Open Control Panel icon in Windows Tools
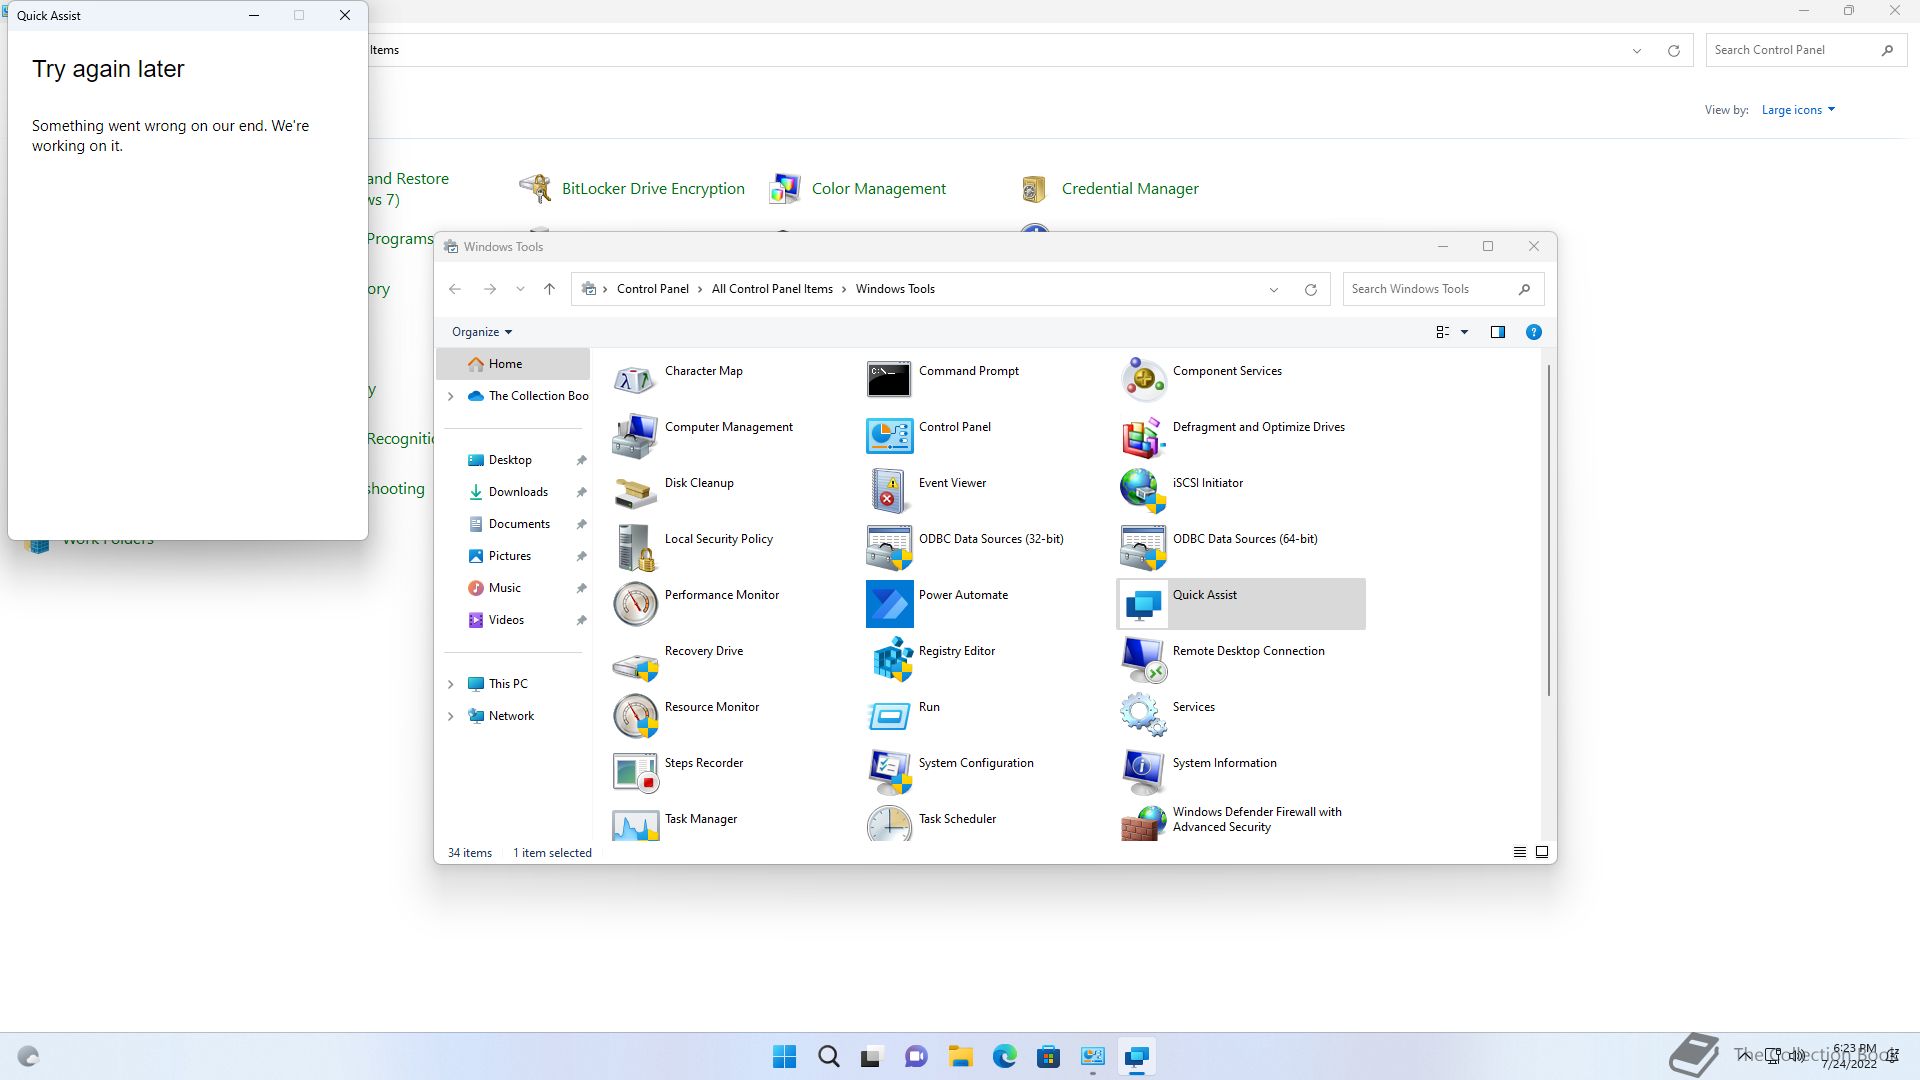 (889, 436)
